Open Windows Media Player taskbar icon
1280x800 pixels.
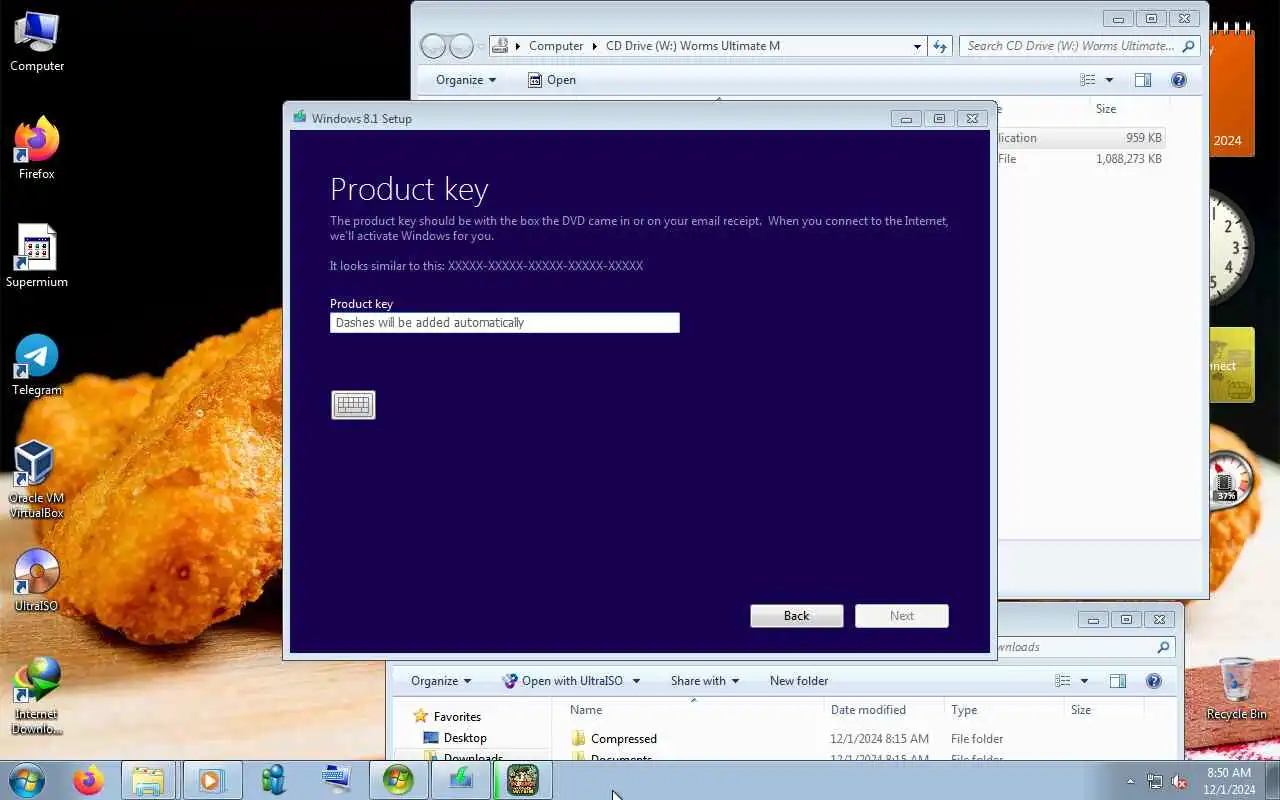tap(211, 780)
